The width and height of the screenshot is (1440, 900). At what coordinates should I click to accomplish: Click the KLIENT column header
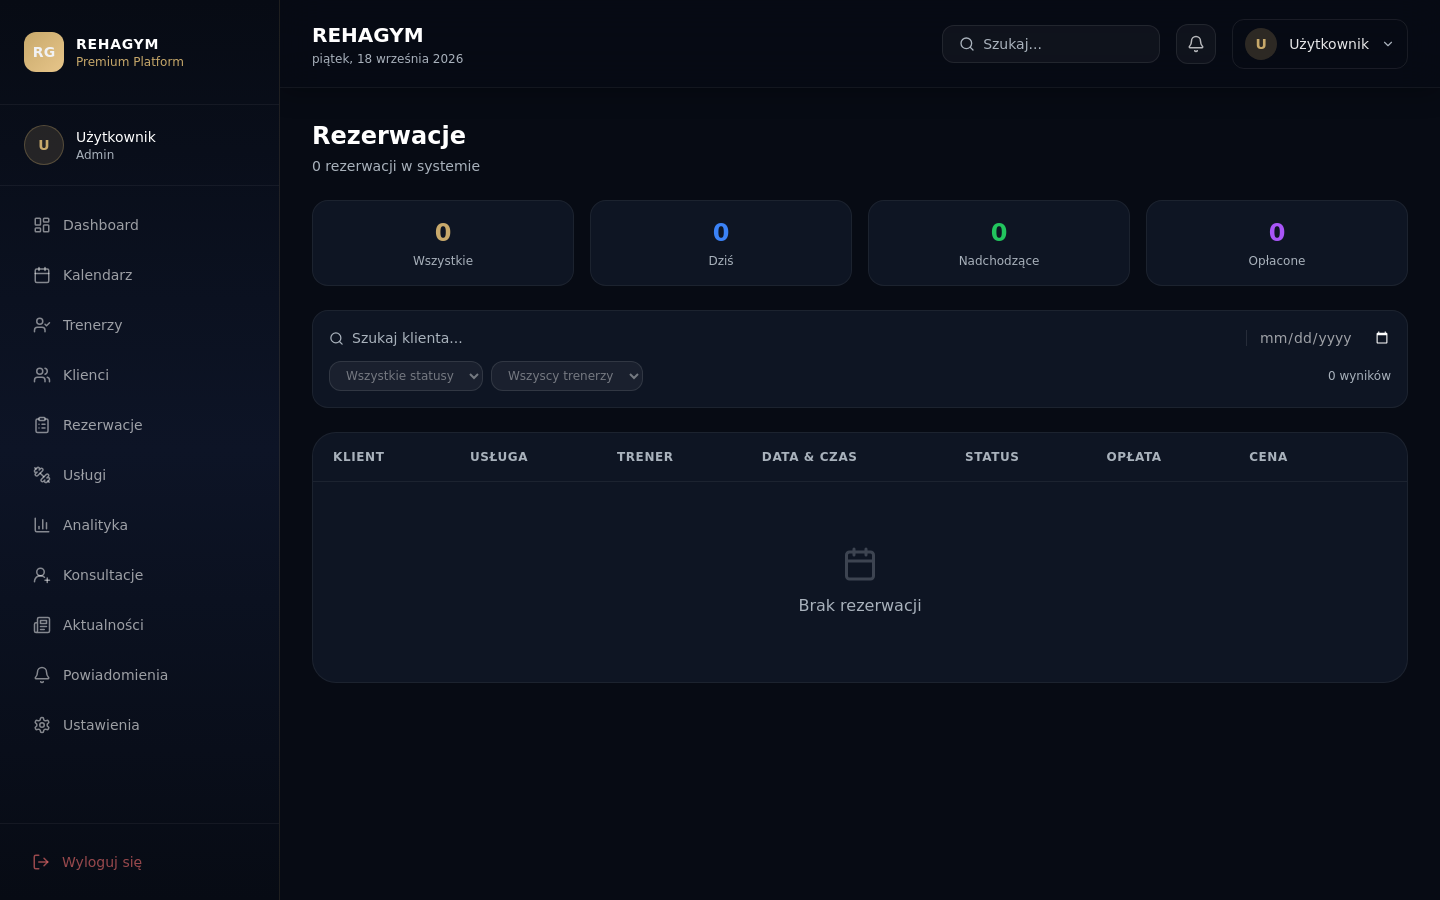(x=359, y=457)
